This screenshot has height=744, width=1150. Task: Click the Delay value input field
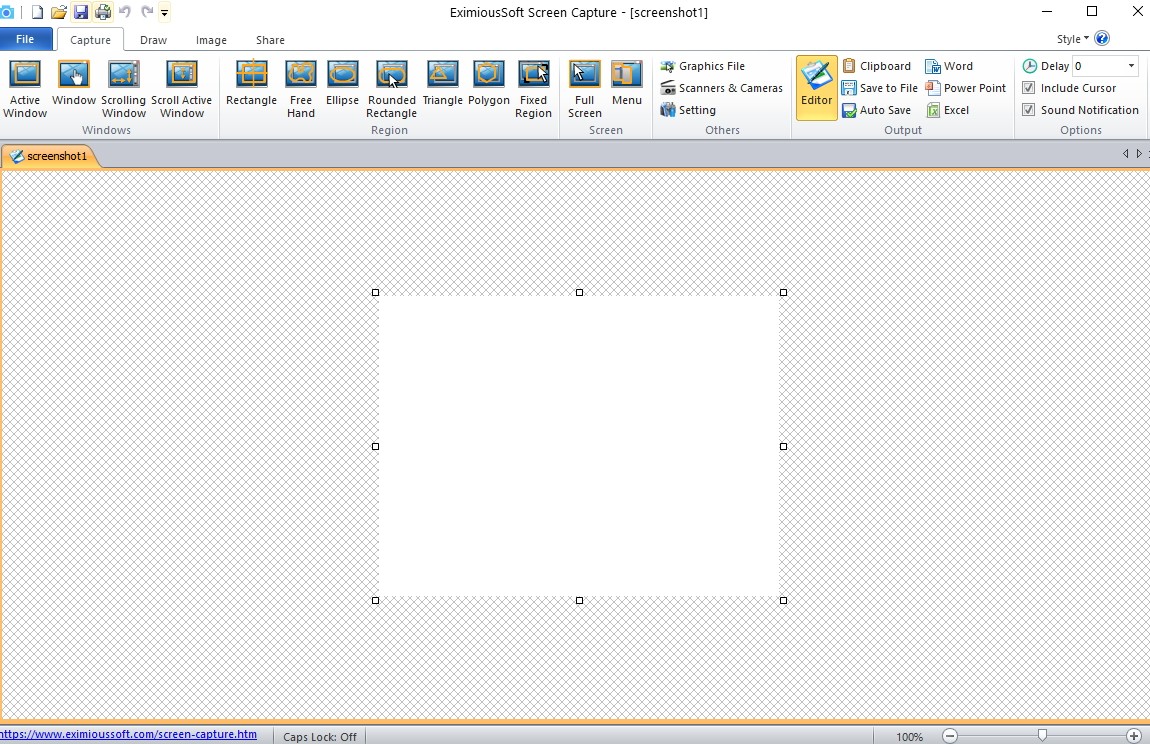1098,66
